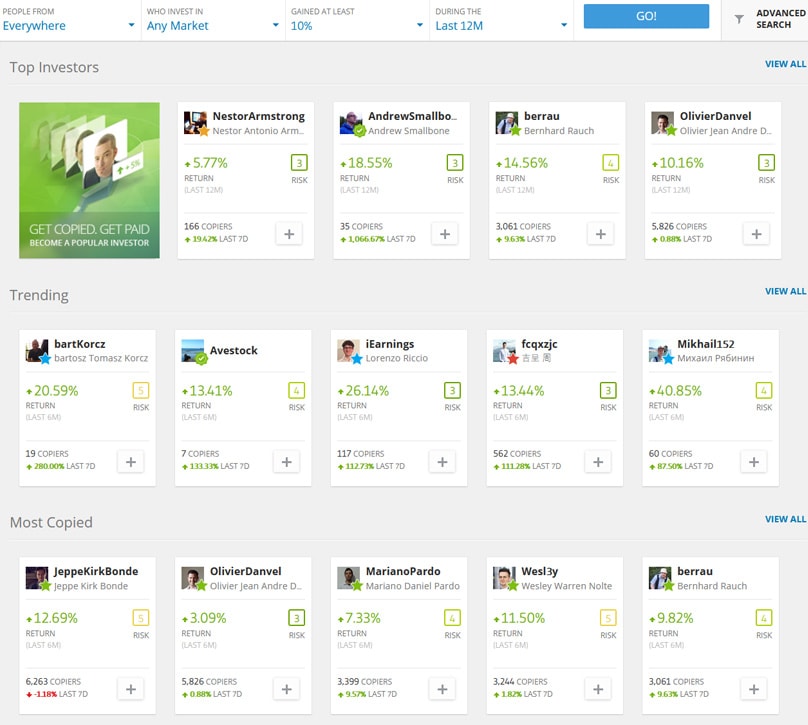This screenshot has width=808, height=725.
Task: Open Mikhail152 profile name link
Action: pyautogui.click(x=705, y=344)
